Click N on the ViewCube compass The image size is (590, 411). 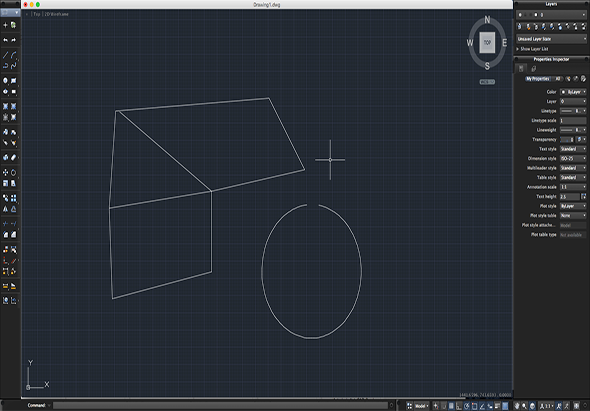point(487,20)
